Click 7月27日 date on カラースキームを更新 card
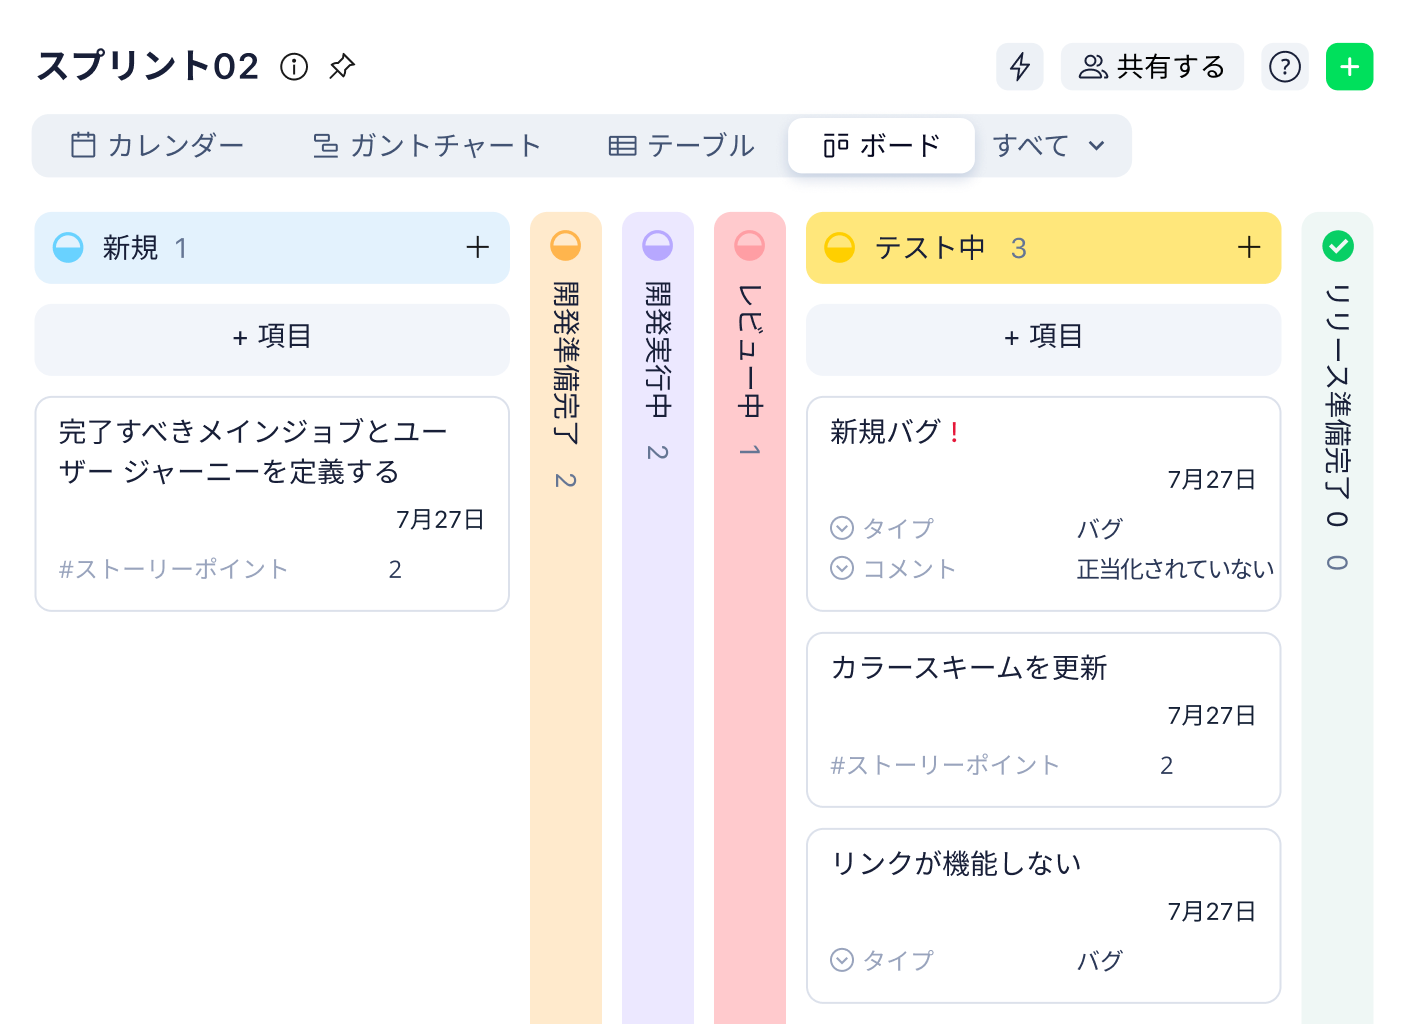The height and width of the screenshot is (1024, 1408). click(x=1211, y=716)
